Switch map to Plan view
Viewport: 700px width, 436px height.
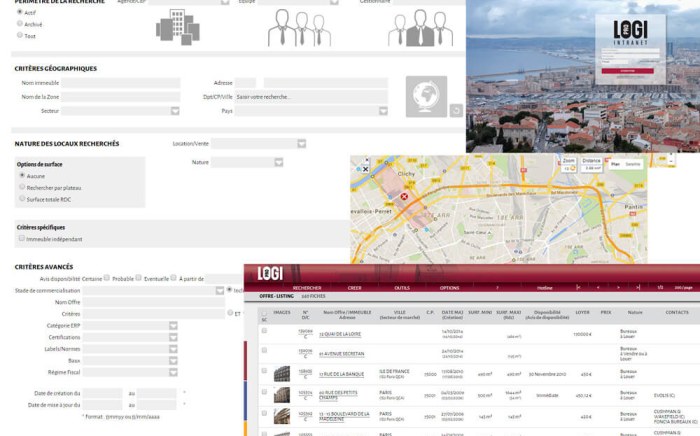616,164
